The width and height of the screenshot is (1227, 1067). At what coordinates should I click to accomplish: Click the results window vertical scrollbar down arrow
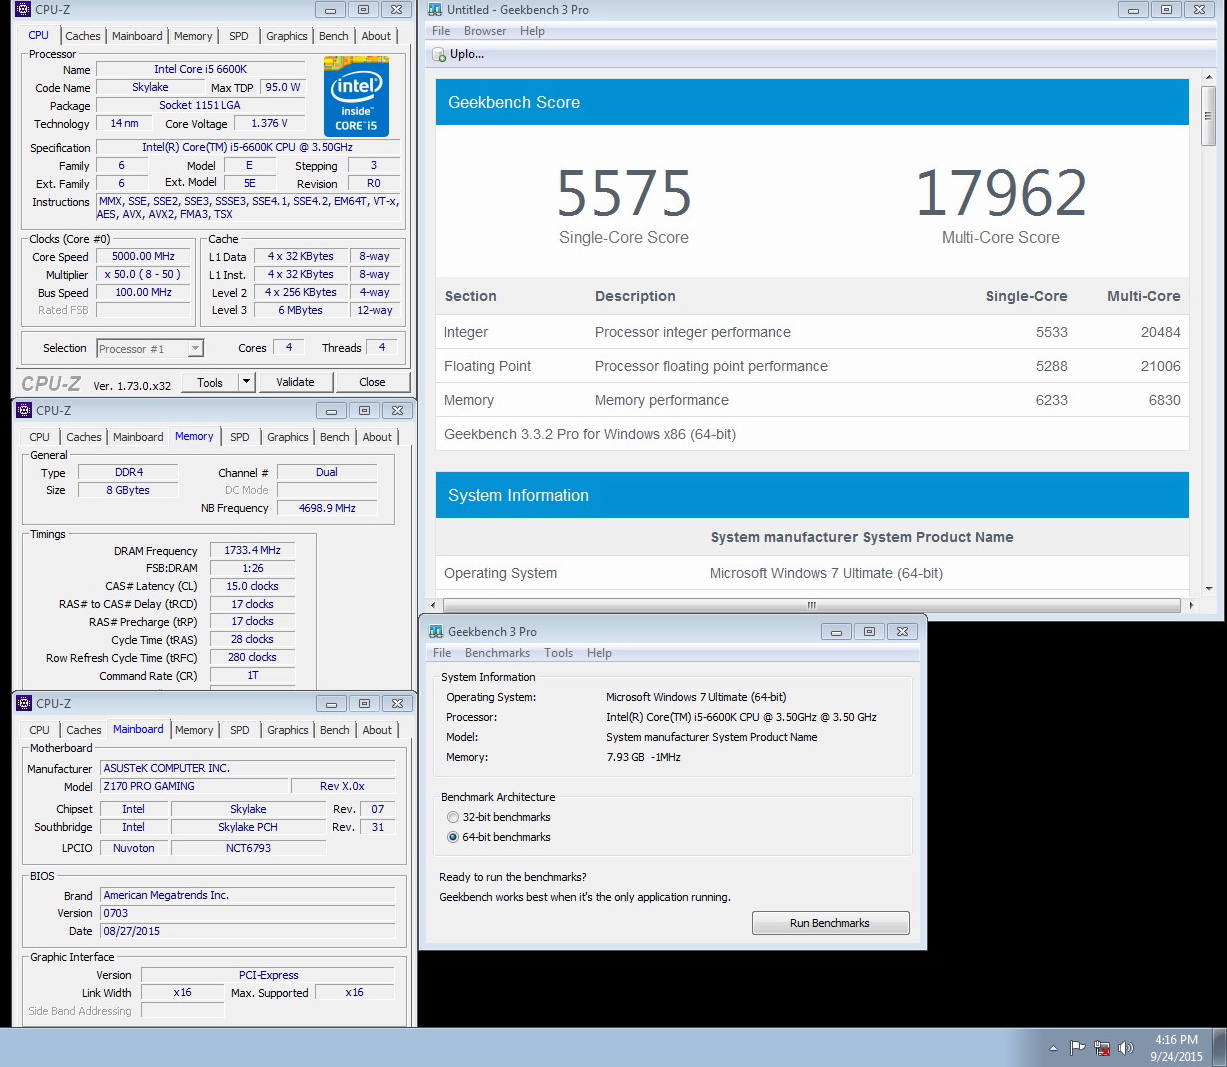1208,589
